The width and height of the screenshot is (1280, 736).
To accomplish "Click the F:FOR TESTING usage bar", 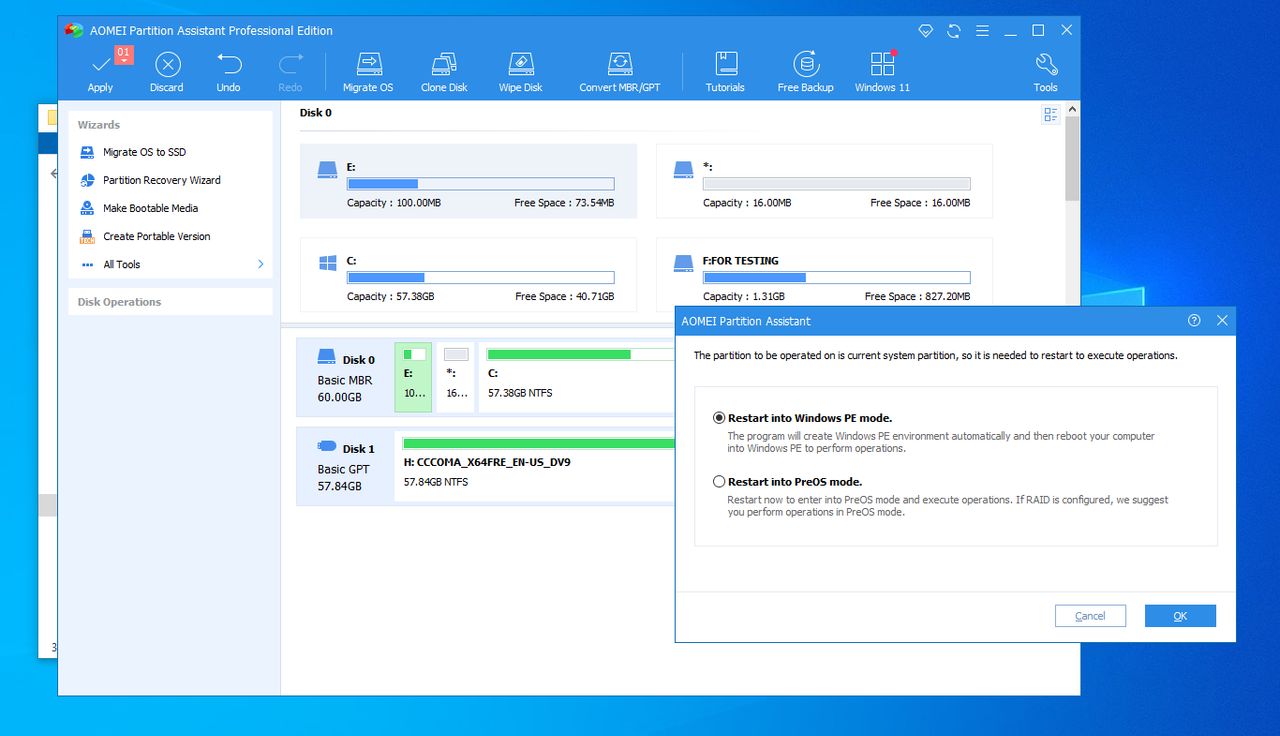I will click(x=836, y=277).
